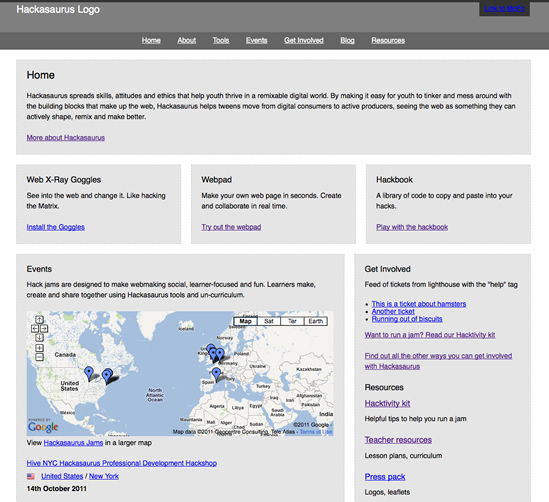
Task: Click the Webpad heading
Action: click(x=216, y=180)
